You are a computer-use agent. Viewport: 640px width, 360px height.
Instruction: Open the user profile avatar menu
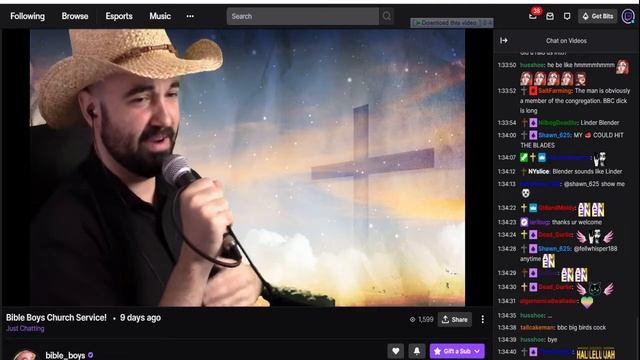(628, 16)
